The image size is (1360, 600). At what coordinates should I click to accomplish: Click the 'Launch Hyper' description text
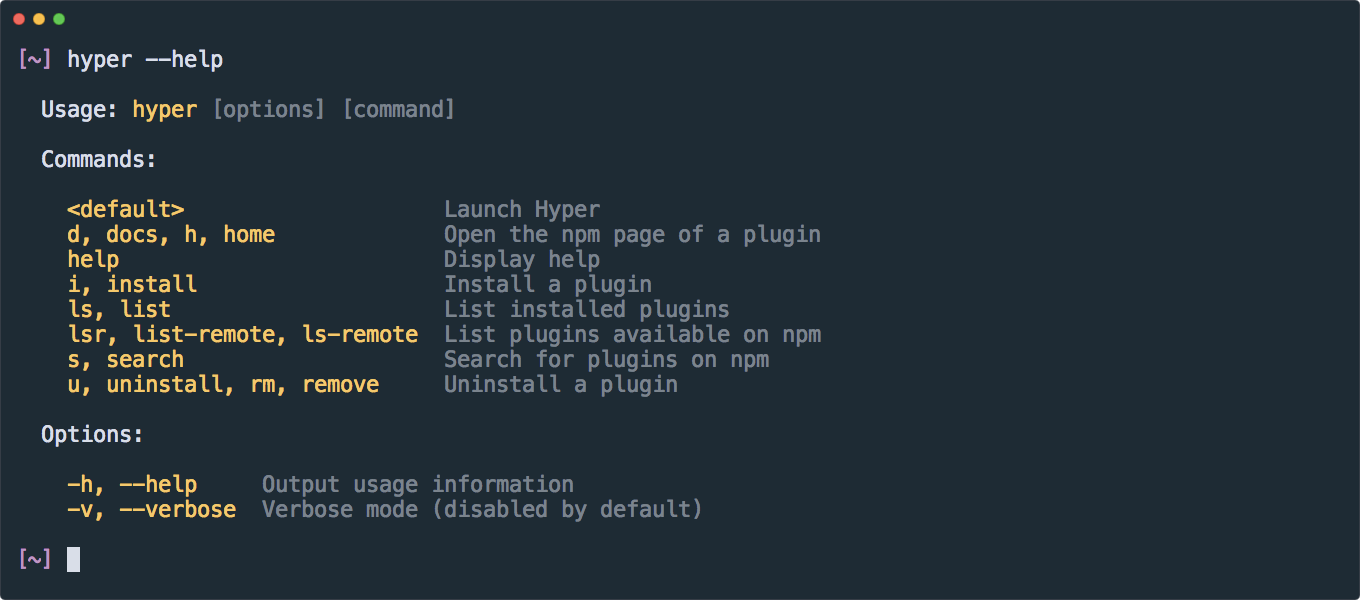pos(522,209)
